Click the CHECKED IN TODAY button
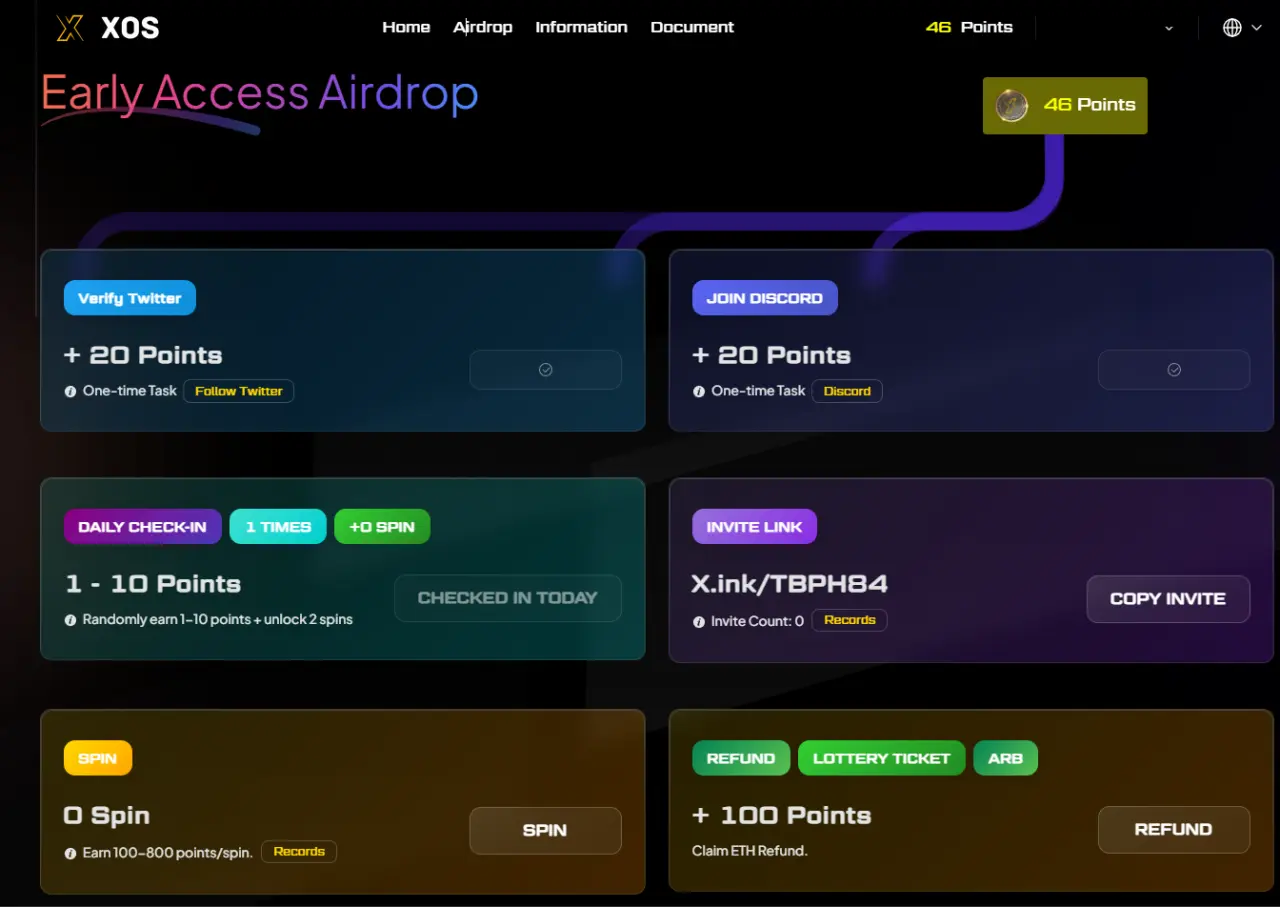The image size is (1280, 907). (508, 598)
